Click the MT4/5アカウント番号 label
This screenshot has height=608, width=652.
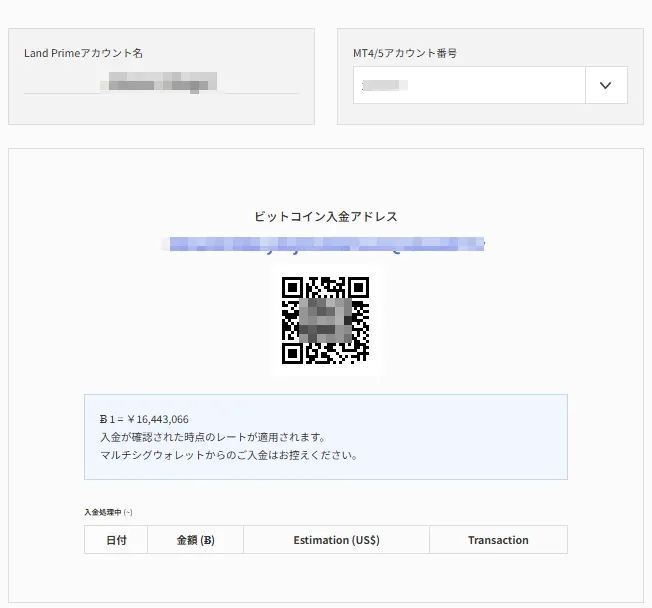coord(405,53)
